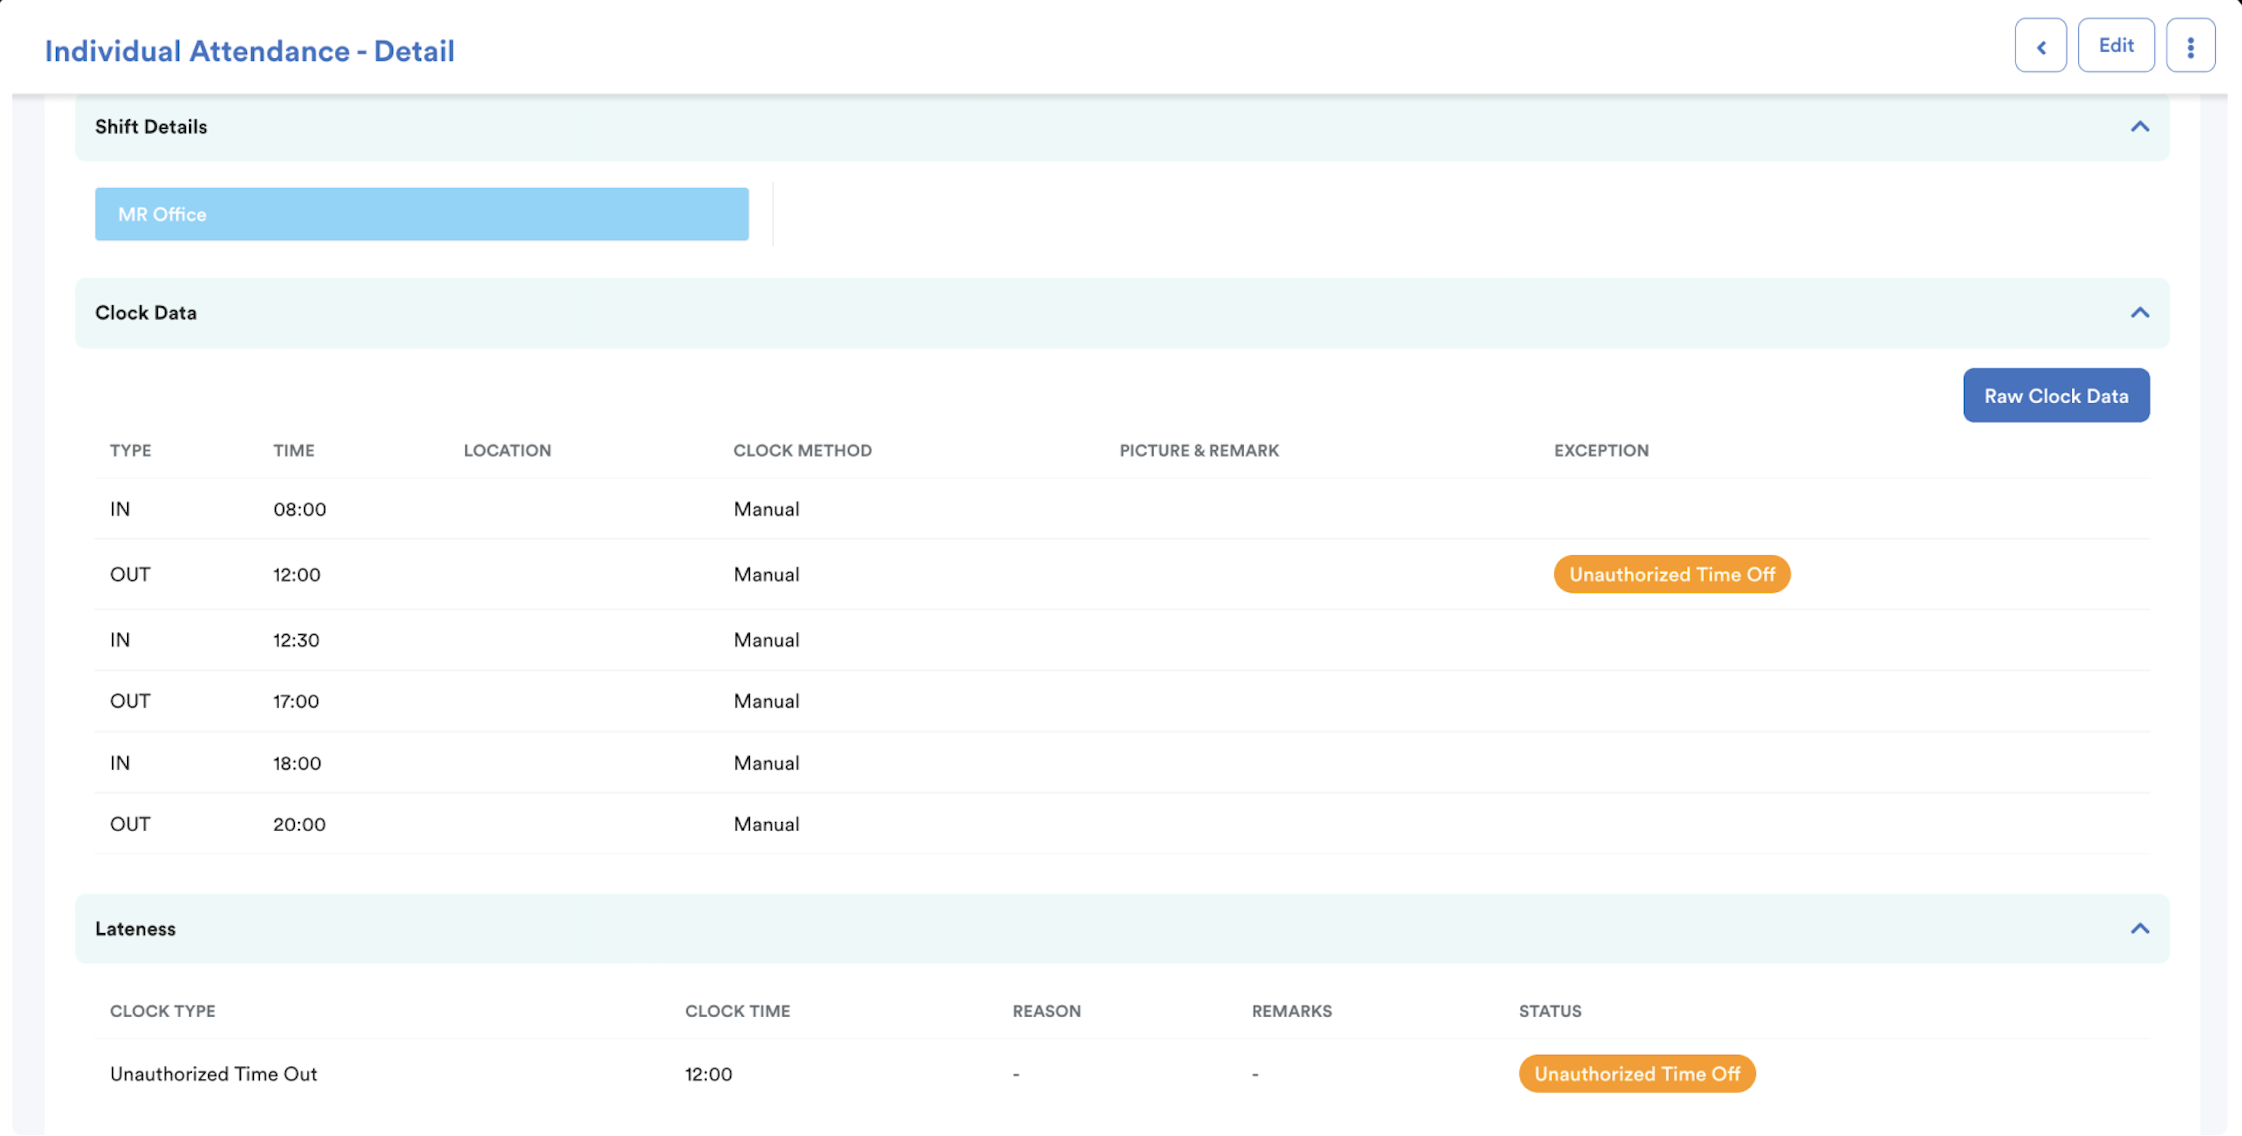Click the Individual Attendance - Detail title

[249, 51]
